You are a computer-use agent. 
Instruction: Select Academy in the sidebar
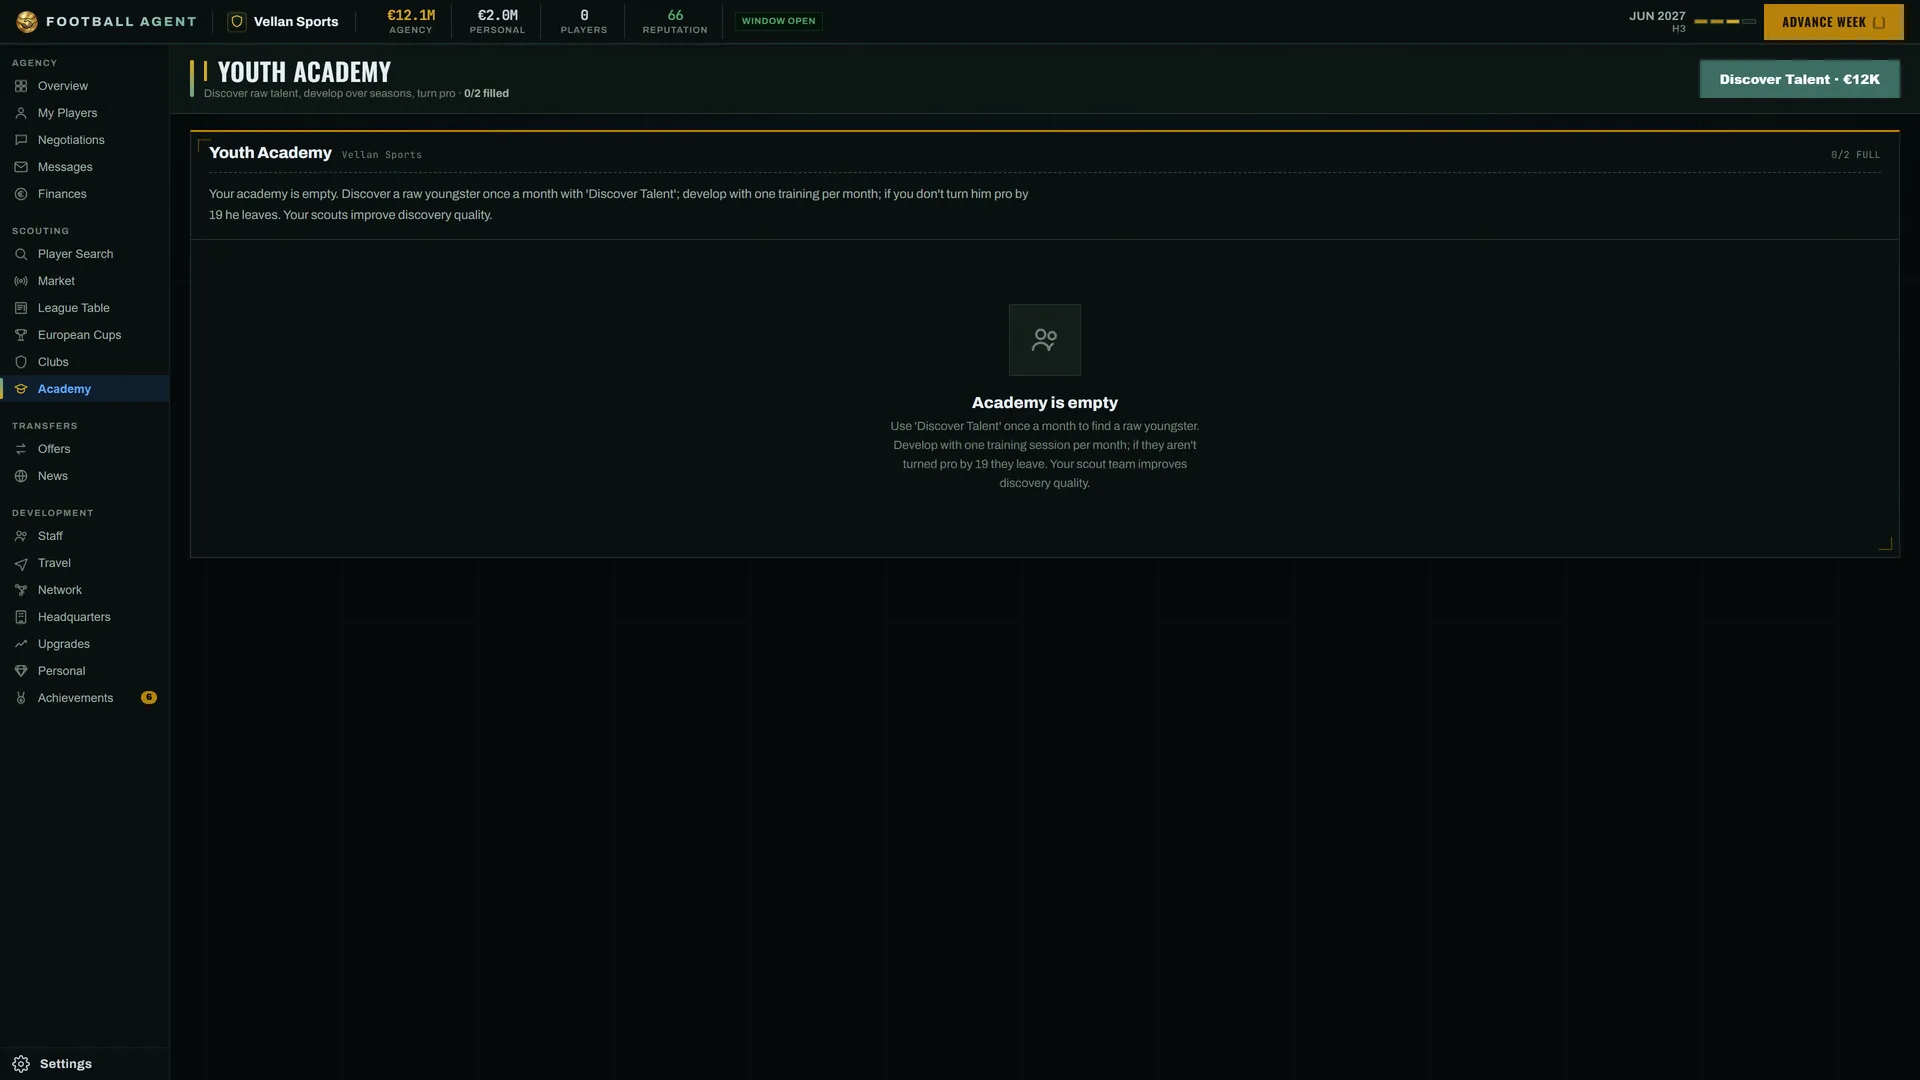tap(85, 389)
